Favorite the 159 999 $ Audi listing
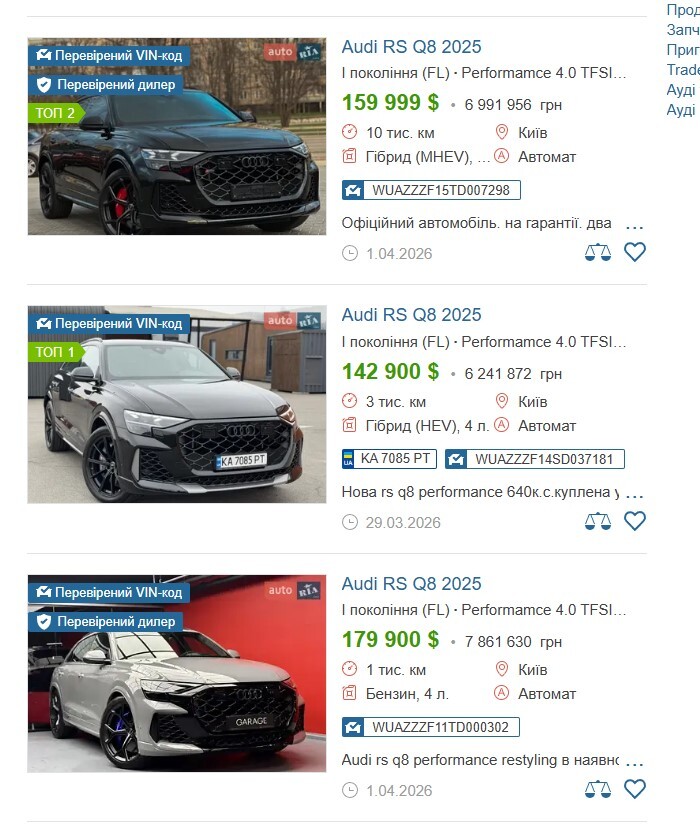The width and height of the screenshot is (700, 826). [635, 253]
